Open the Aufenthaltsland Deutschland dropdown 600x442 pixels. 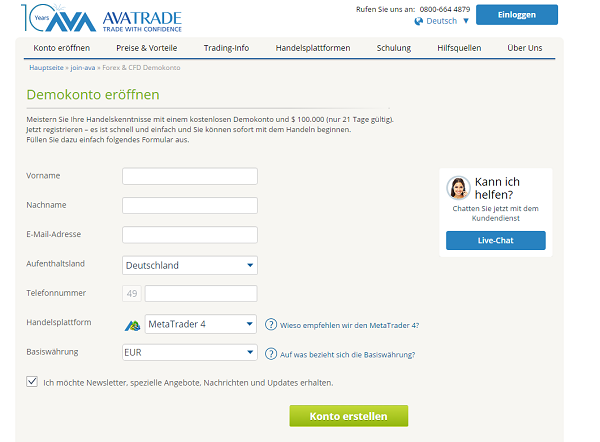(x=190, y=265)
